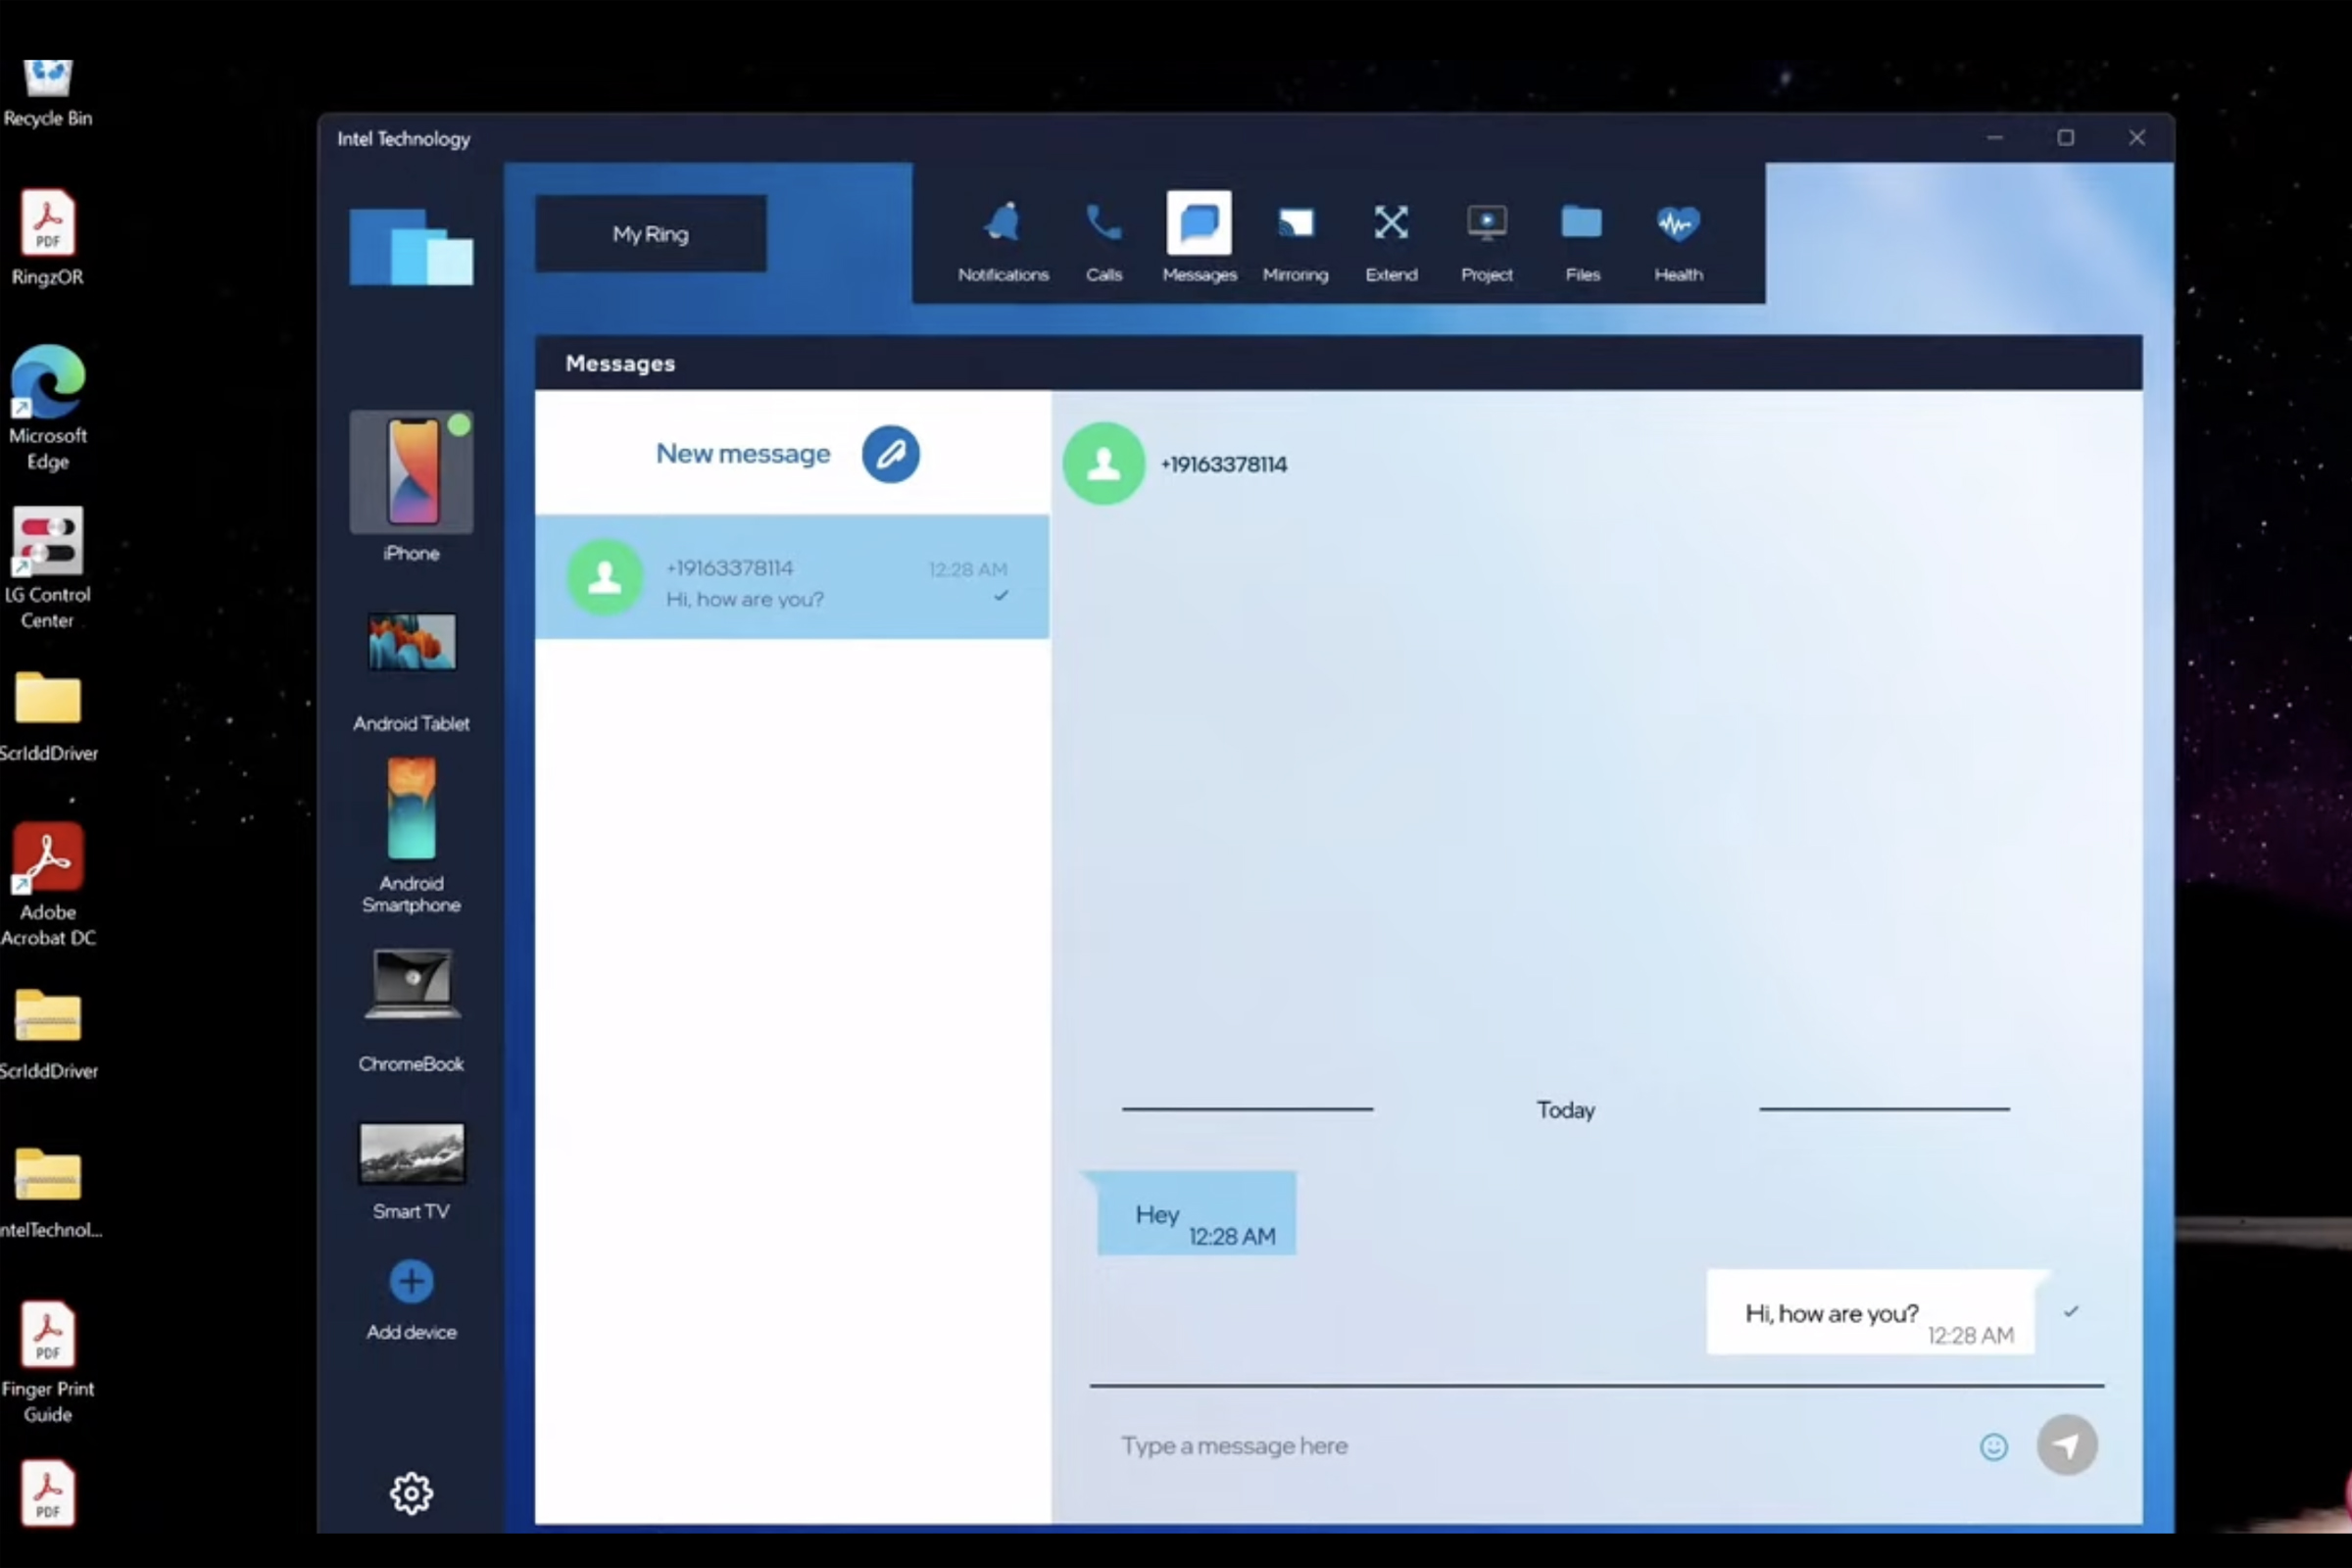The height and width of the screenshot is (1568, 2352).
Task: Click the contact avatar in chat header
Action: [1103, 463]
